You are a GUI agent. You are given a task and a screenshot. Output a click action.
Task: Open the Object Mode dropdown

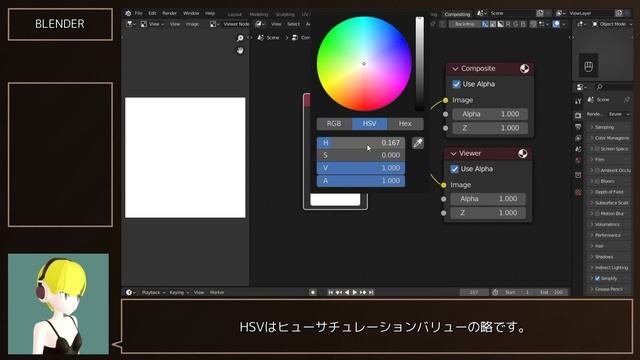[611, 24]
